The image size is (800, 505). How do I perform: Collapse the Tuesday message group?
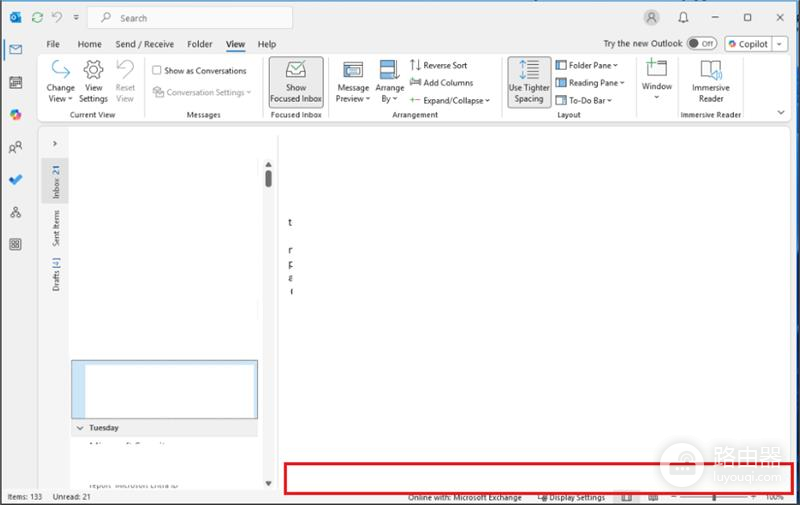[80, 428]
